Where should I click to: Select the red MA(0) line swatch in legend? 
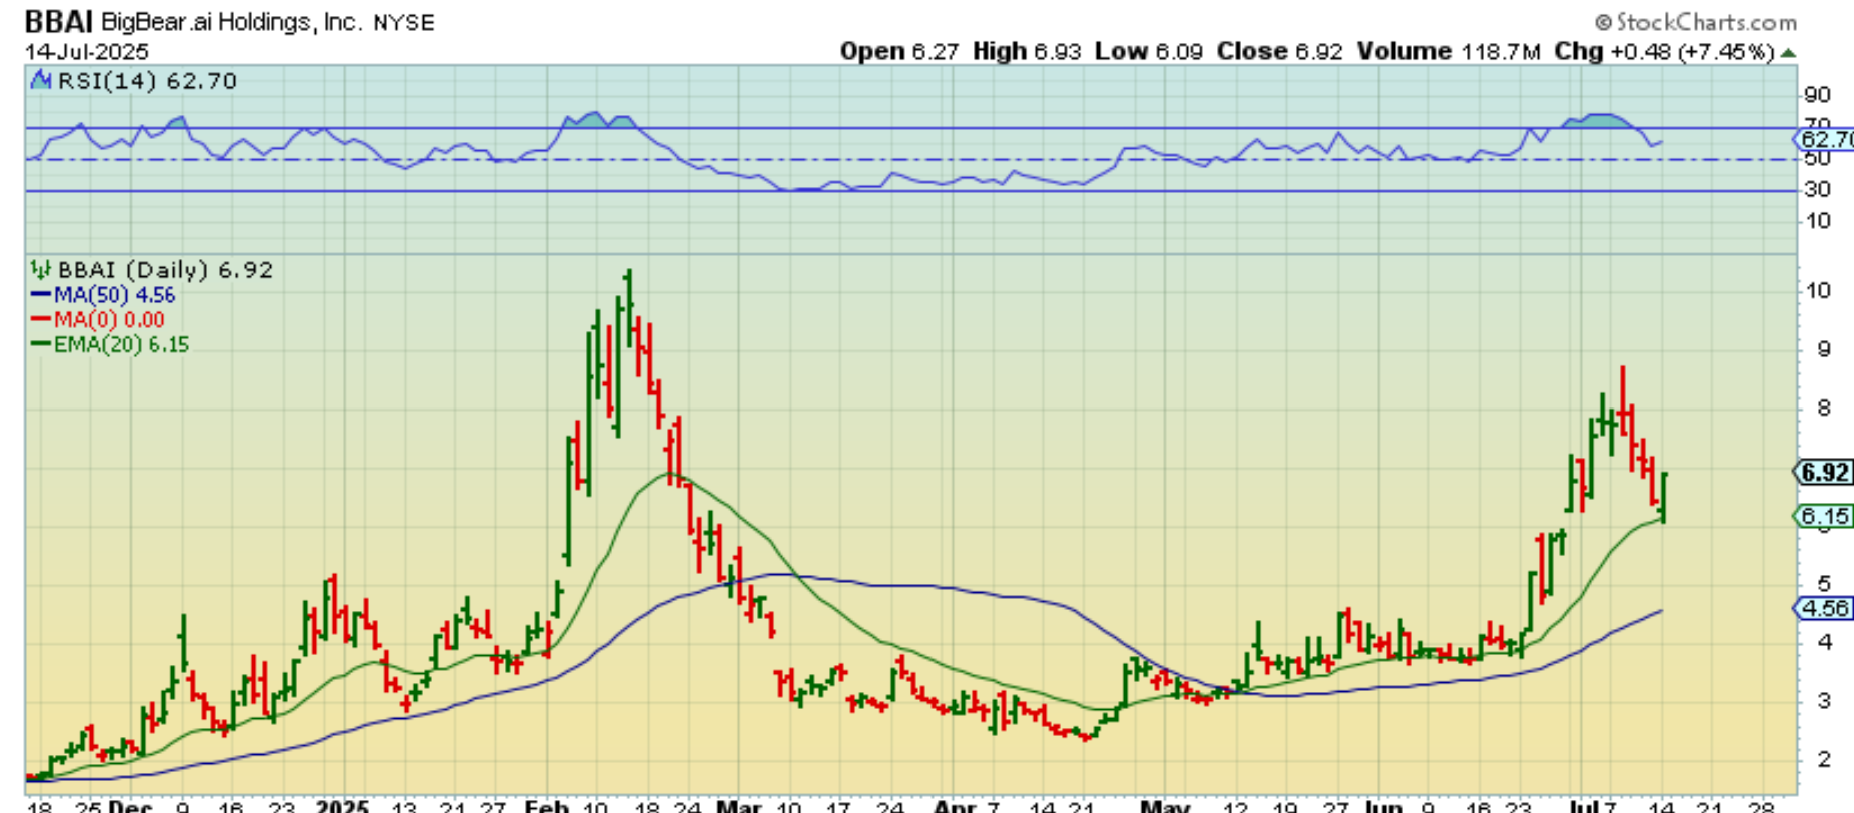click(x=40, y=319)
